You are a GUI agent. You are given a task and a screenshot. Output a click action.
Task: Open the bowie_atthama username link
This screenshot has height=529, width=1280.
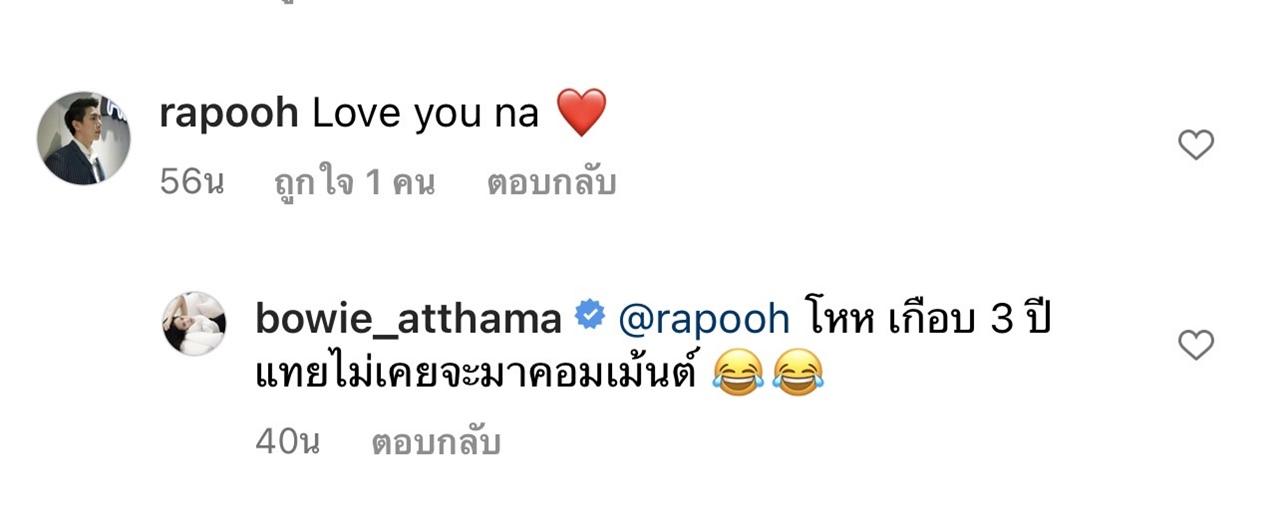pyautogui.click(x=408, y=319)
